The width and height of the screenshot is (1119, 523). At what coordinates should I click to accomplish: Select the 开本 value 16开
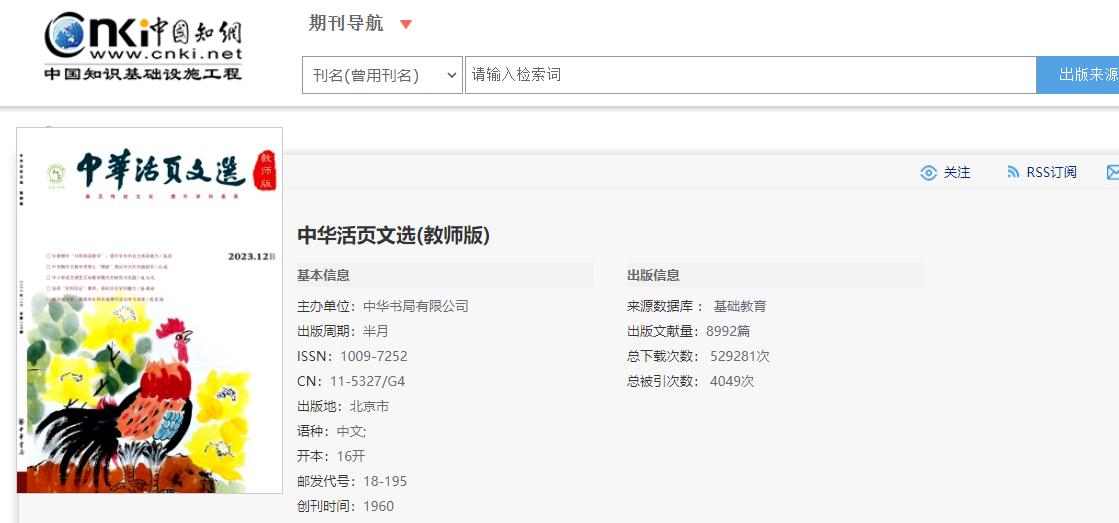(350, 456)
